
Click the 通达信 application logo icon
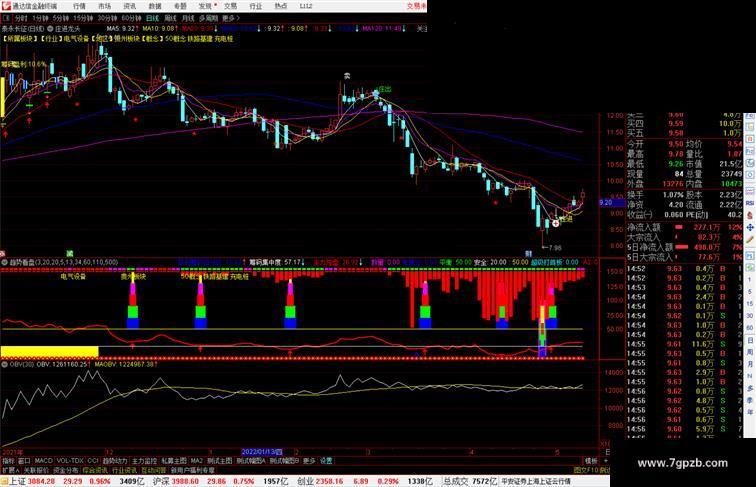click(6, 6)
